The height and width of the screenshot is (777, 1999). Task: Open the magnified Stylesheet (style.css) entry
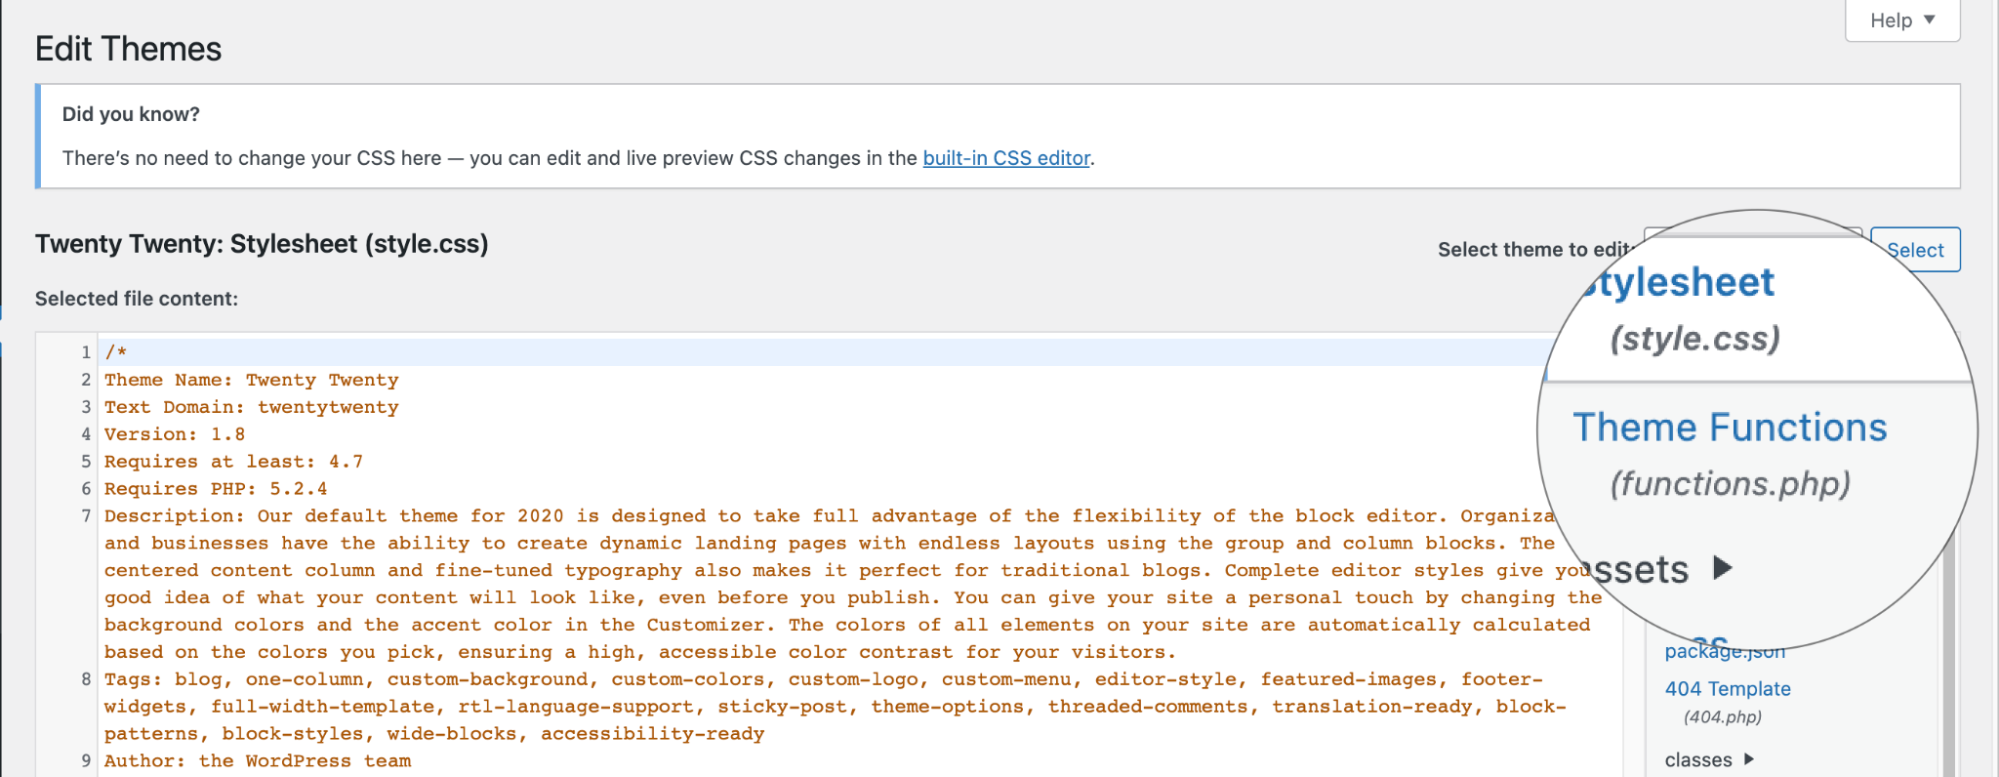(1682, 309)
